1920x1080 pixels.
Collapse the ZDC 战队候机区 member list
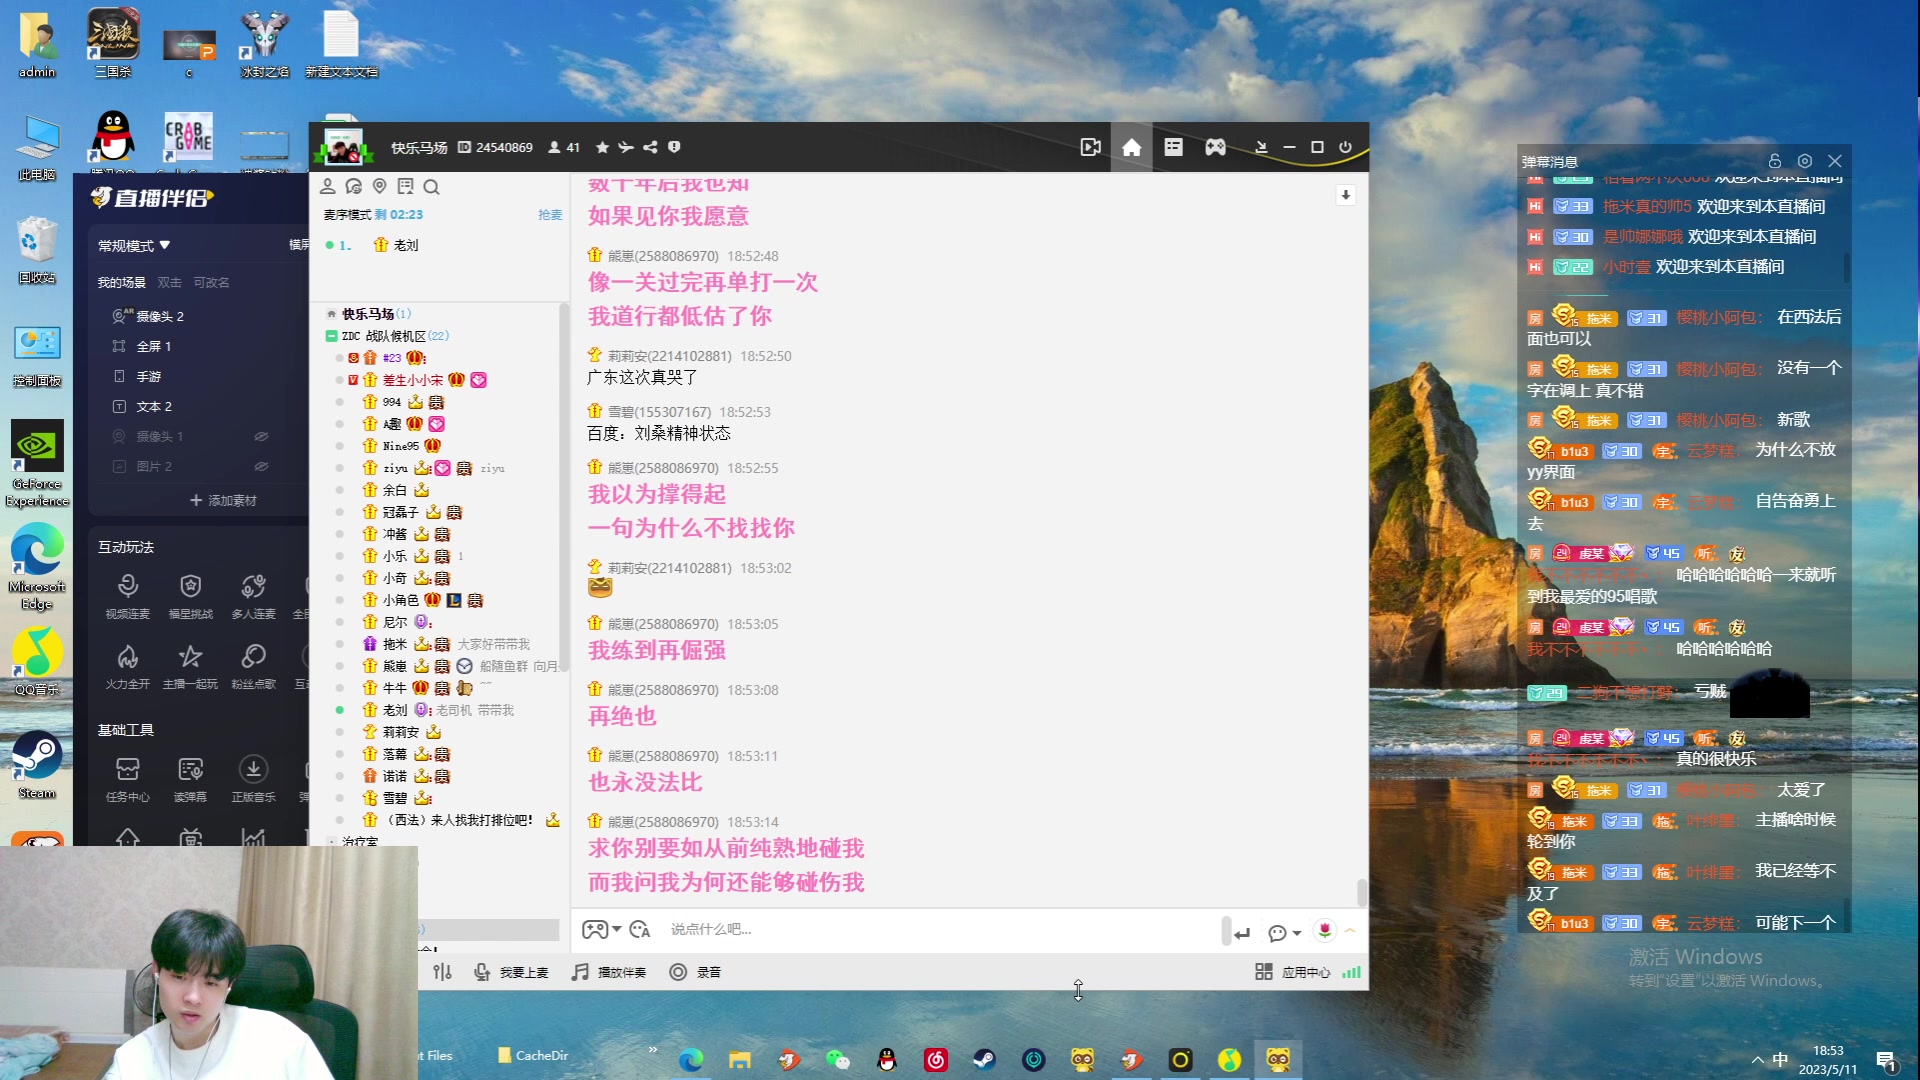pyautogui.click(x=332, y=336)
